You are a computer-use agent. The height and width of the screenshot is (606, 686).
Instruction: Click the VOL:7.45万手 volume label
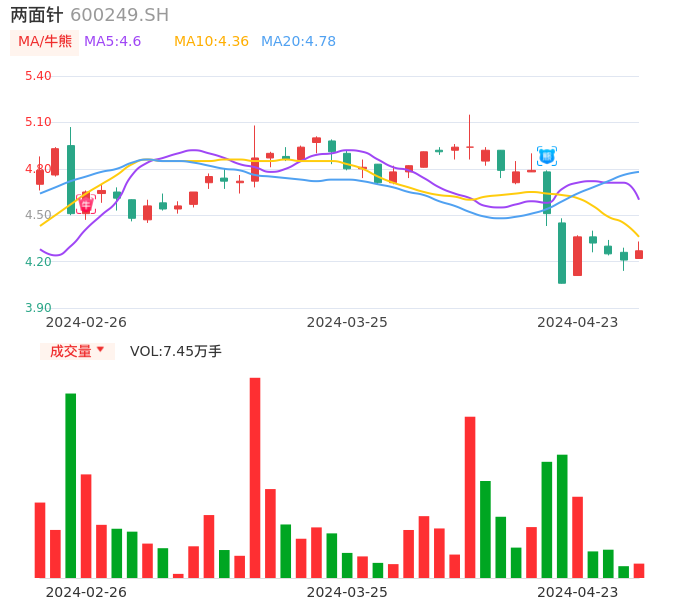pyautogui.click(x=176, y=351)
